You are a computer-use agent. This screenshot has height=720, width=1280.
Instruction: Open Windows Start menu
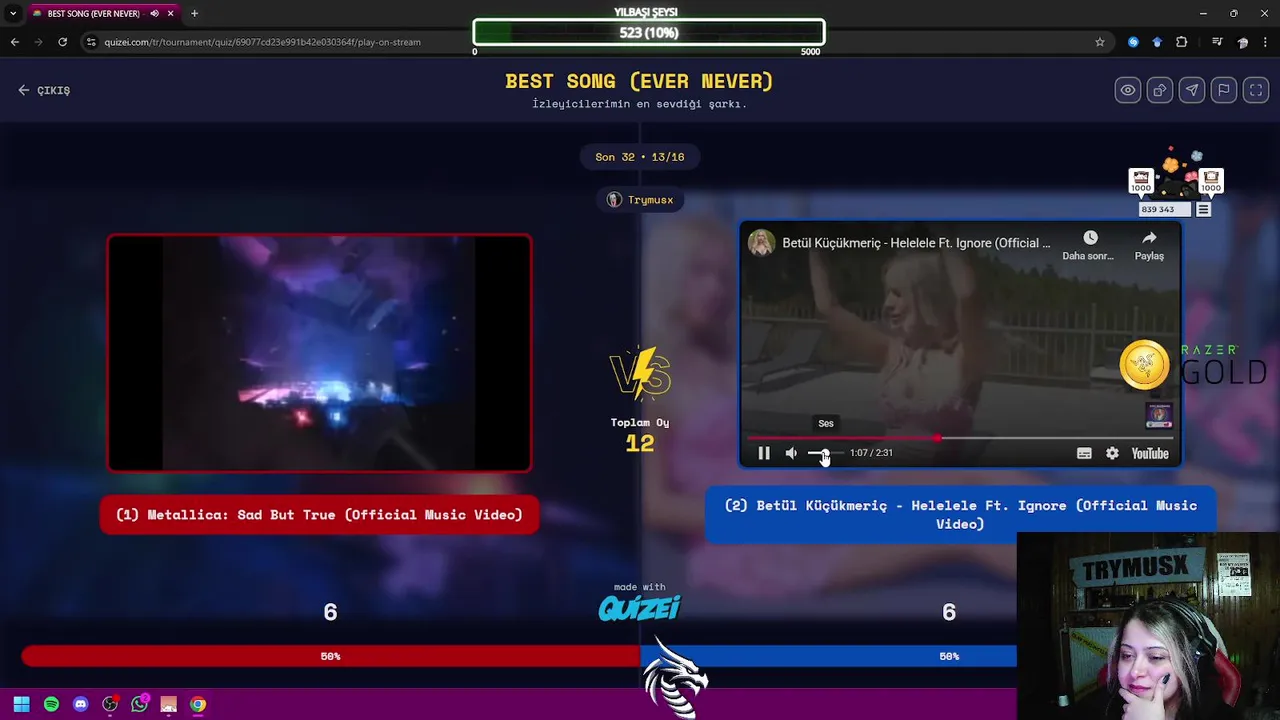[x=21, y=704]
